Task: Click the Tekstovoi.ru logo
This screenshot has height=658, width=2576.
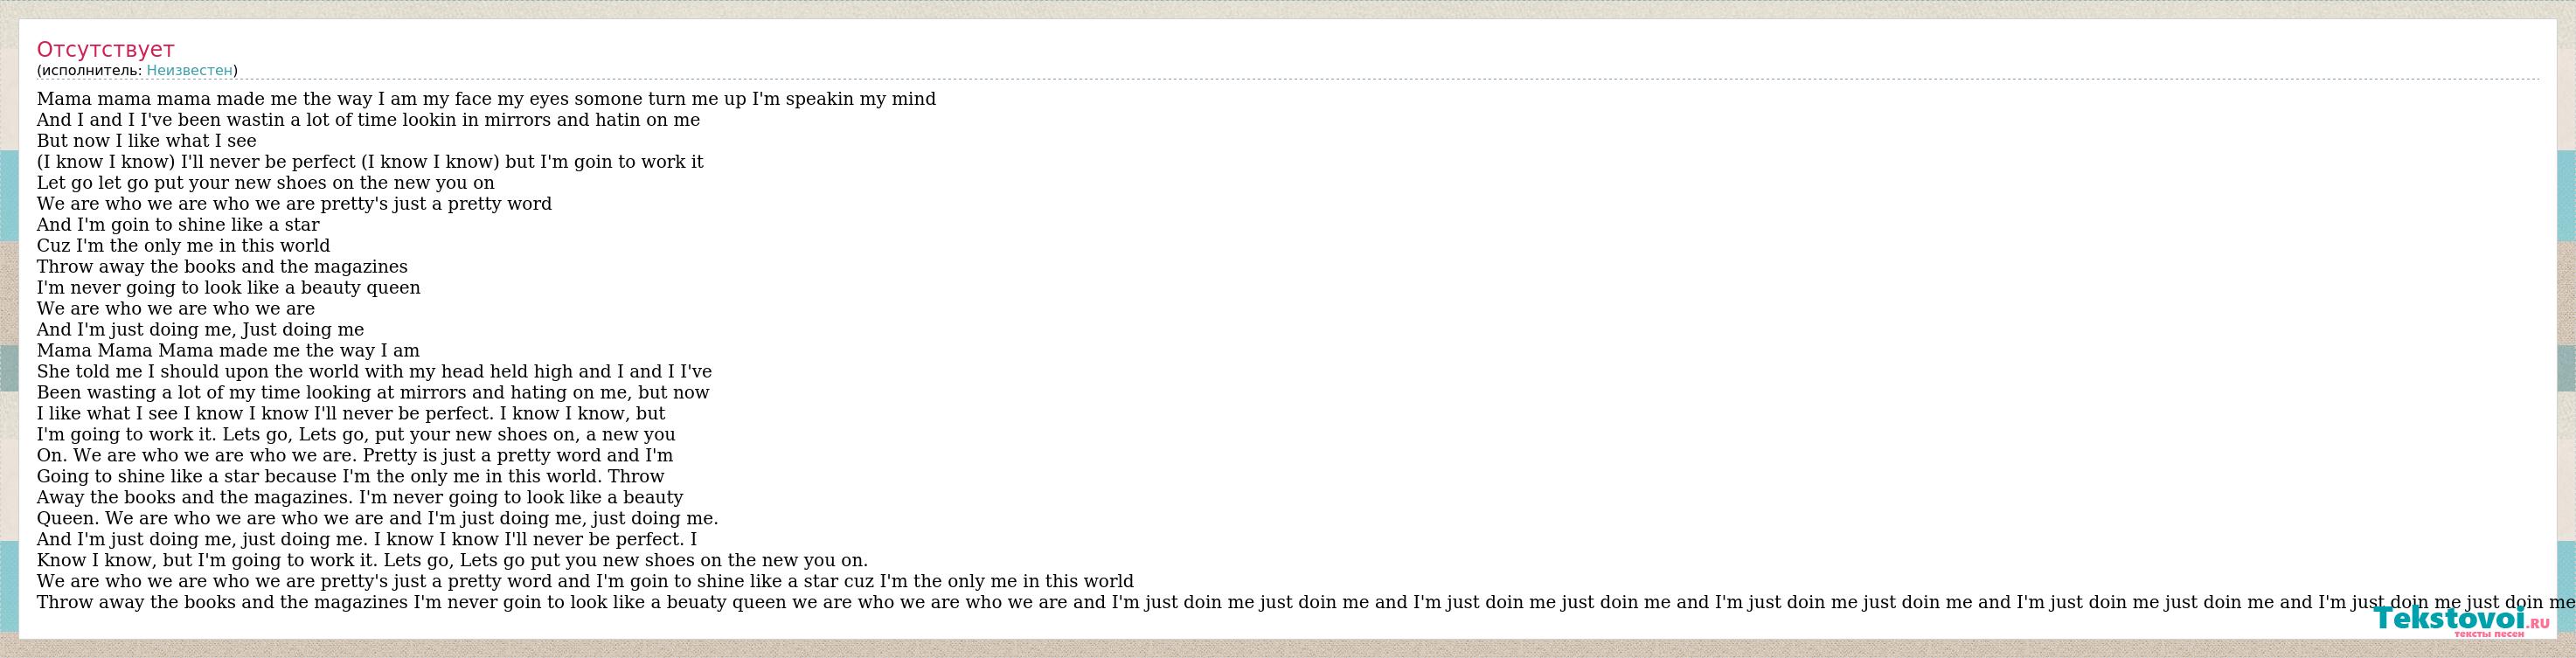Action: click(2461, 621)
